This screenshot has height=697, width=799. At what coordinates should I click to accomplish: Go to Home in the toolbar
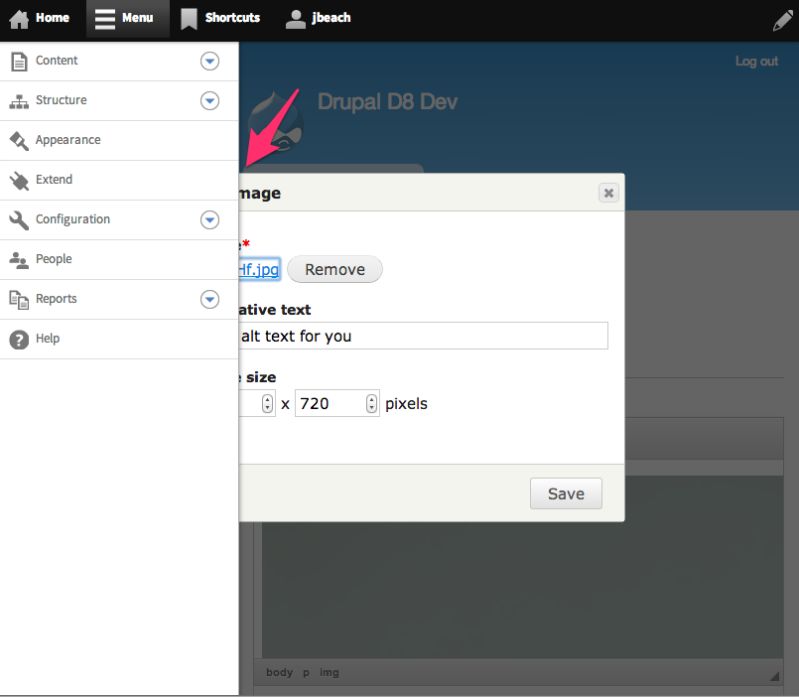39,18
